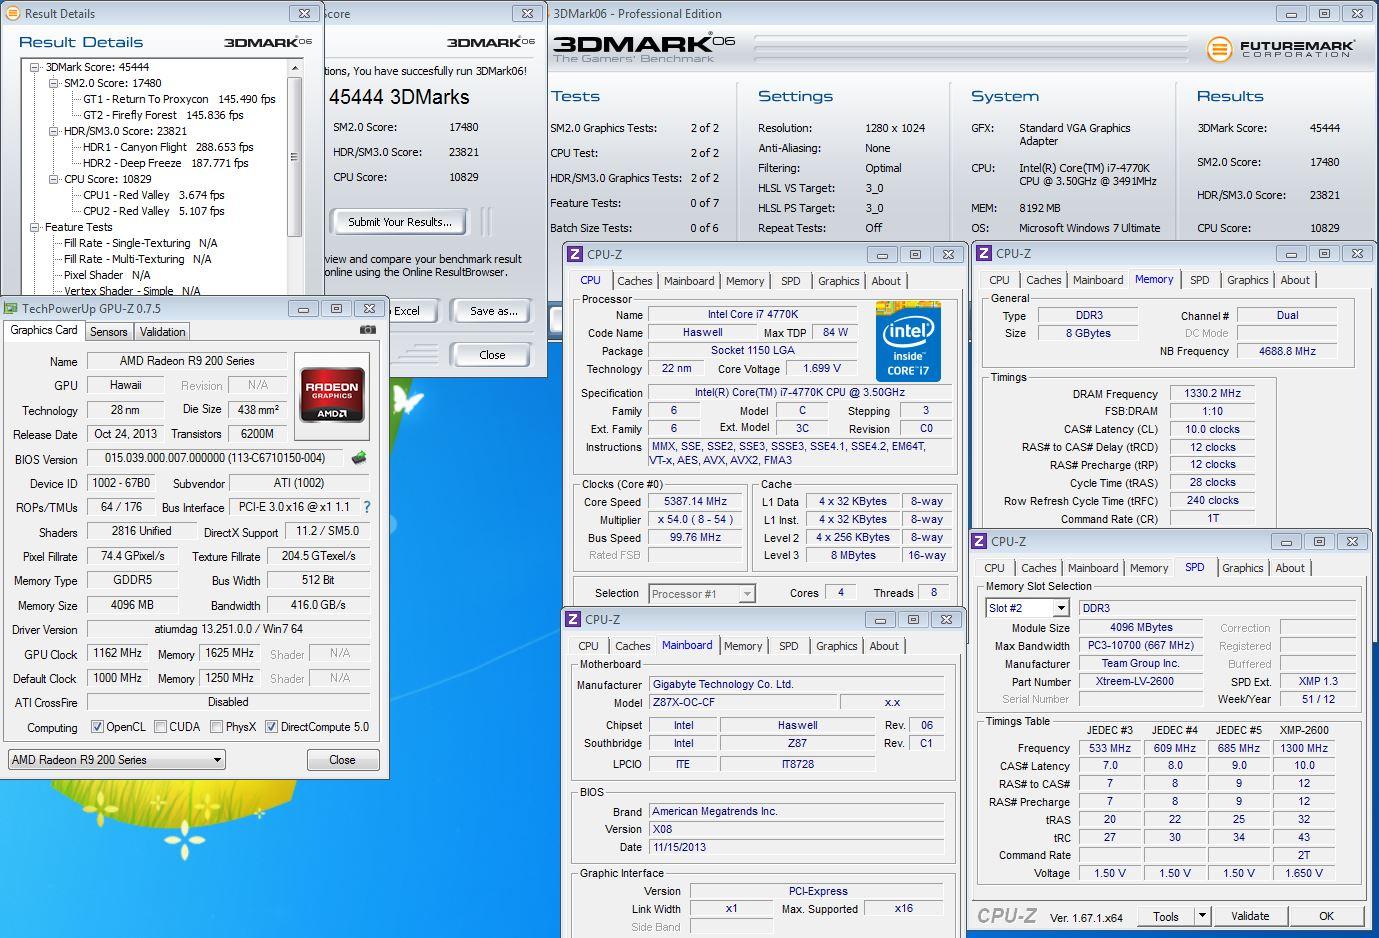Select CPU1 - Red Valley row
The height and width of the screenshot is (938, 1379).
click(x=154, y=195)
